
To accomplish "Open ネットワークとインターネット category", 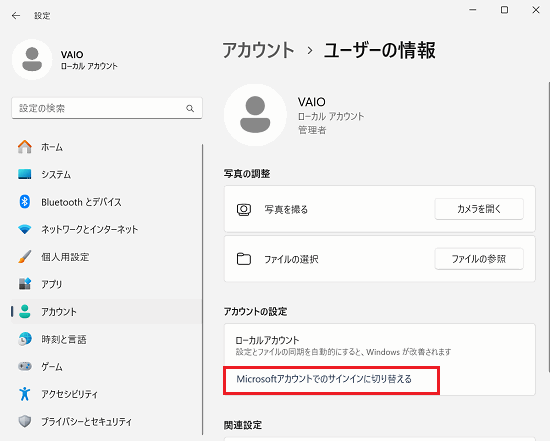I will (107, 229).
